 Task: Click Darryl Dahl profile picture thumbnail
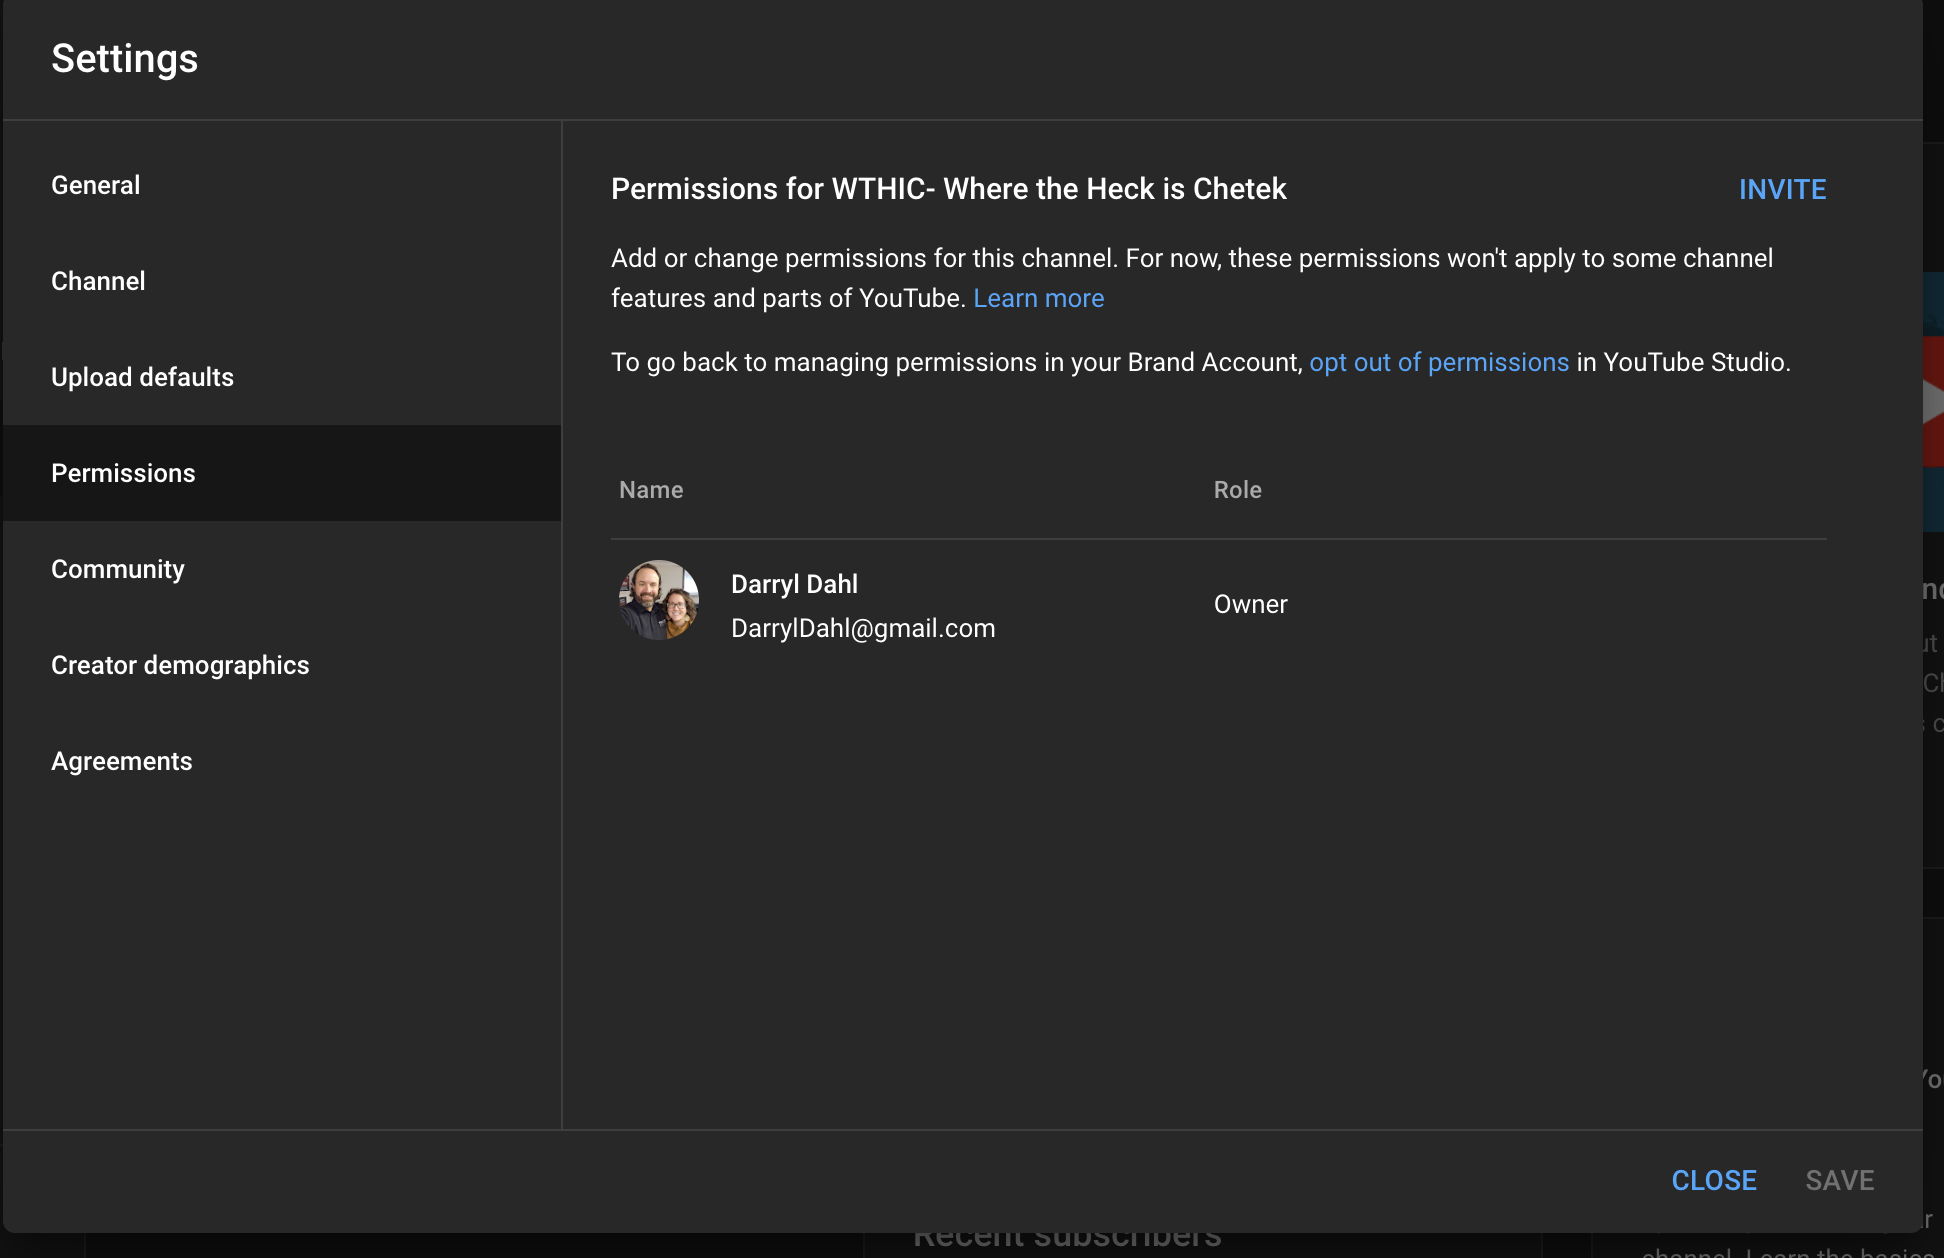coord(662,601)
